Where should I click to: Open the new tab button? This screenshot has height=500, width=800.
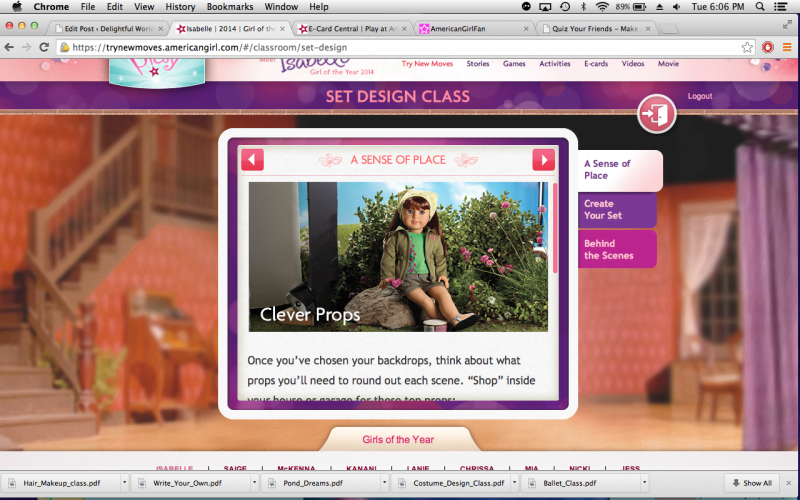pyautogui.click(x=669, y=29)
